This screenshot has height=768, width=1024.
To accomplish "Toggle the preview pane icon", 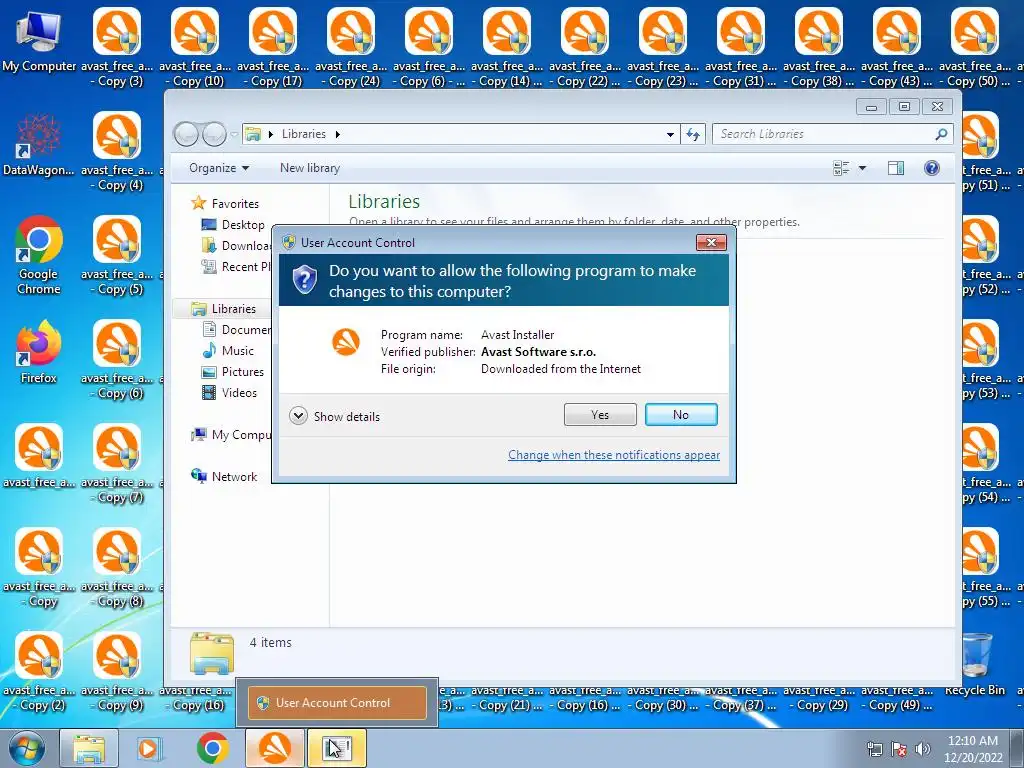I will coord(896,168).
